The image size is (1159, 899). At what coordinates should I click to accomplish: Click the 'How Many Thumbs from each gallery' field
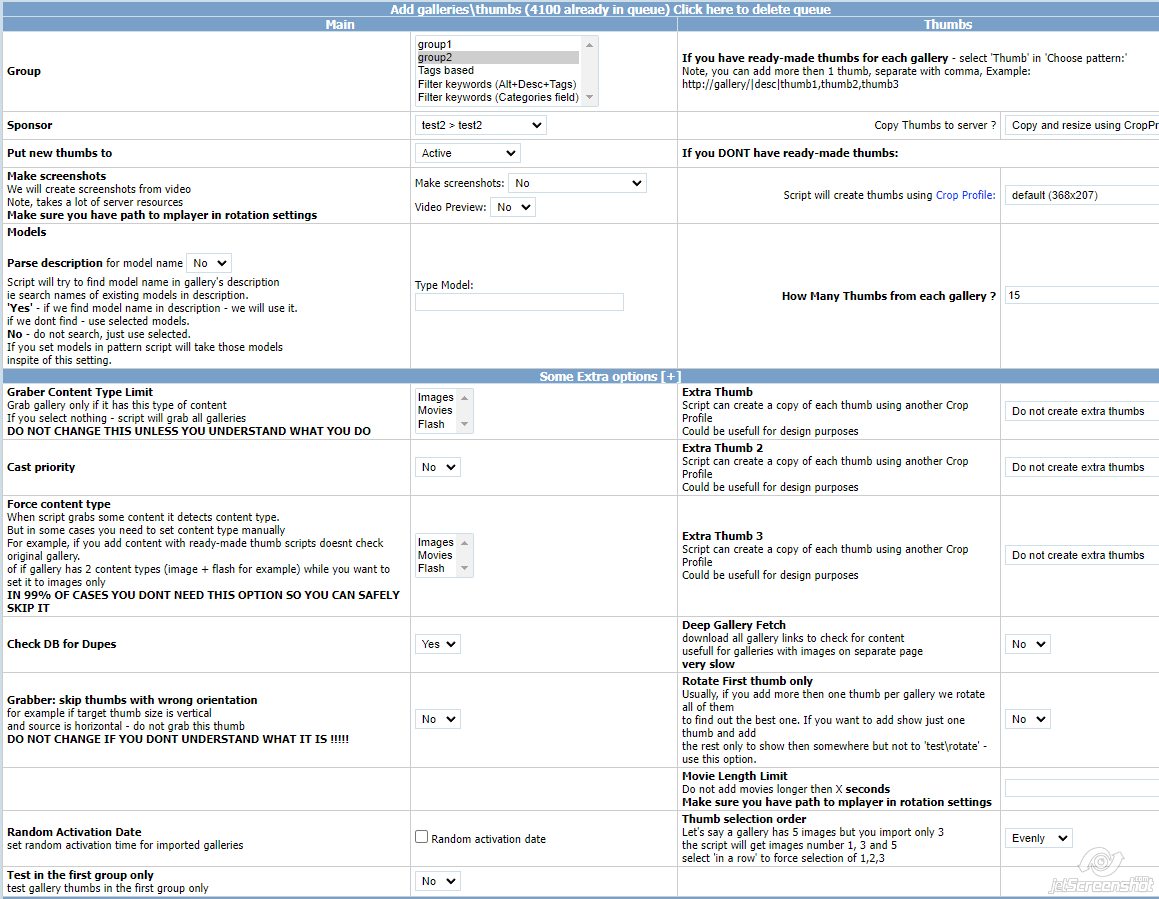point(1082,296)
